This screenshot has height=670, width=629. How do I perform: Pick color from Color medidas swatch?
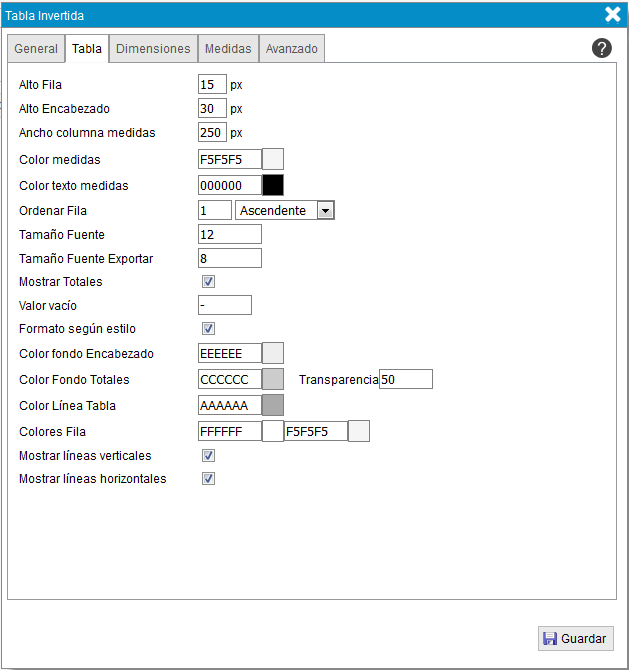273,159
